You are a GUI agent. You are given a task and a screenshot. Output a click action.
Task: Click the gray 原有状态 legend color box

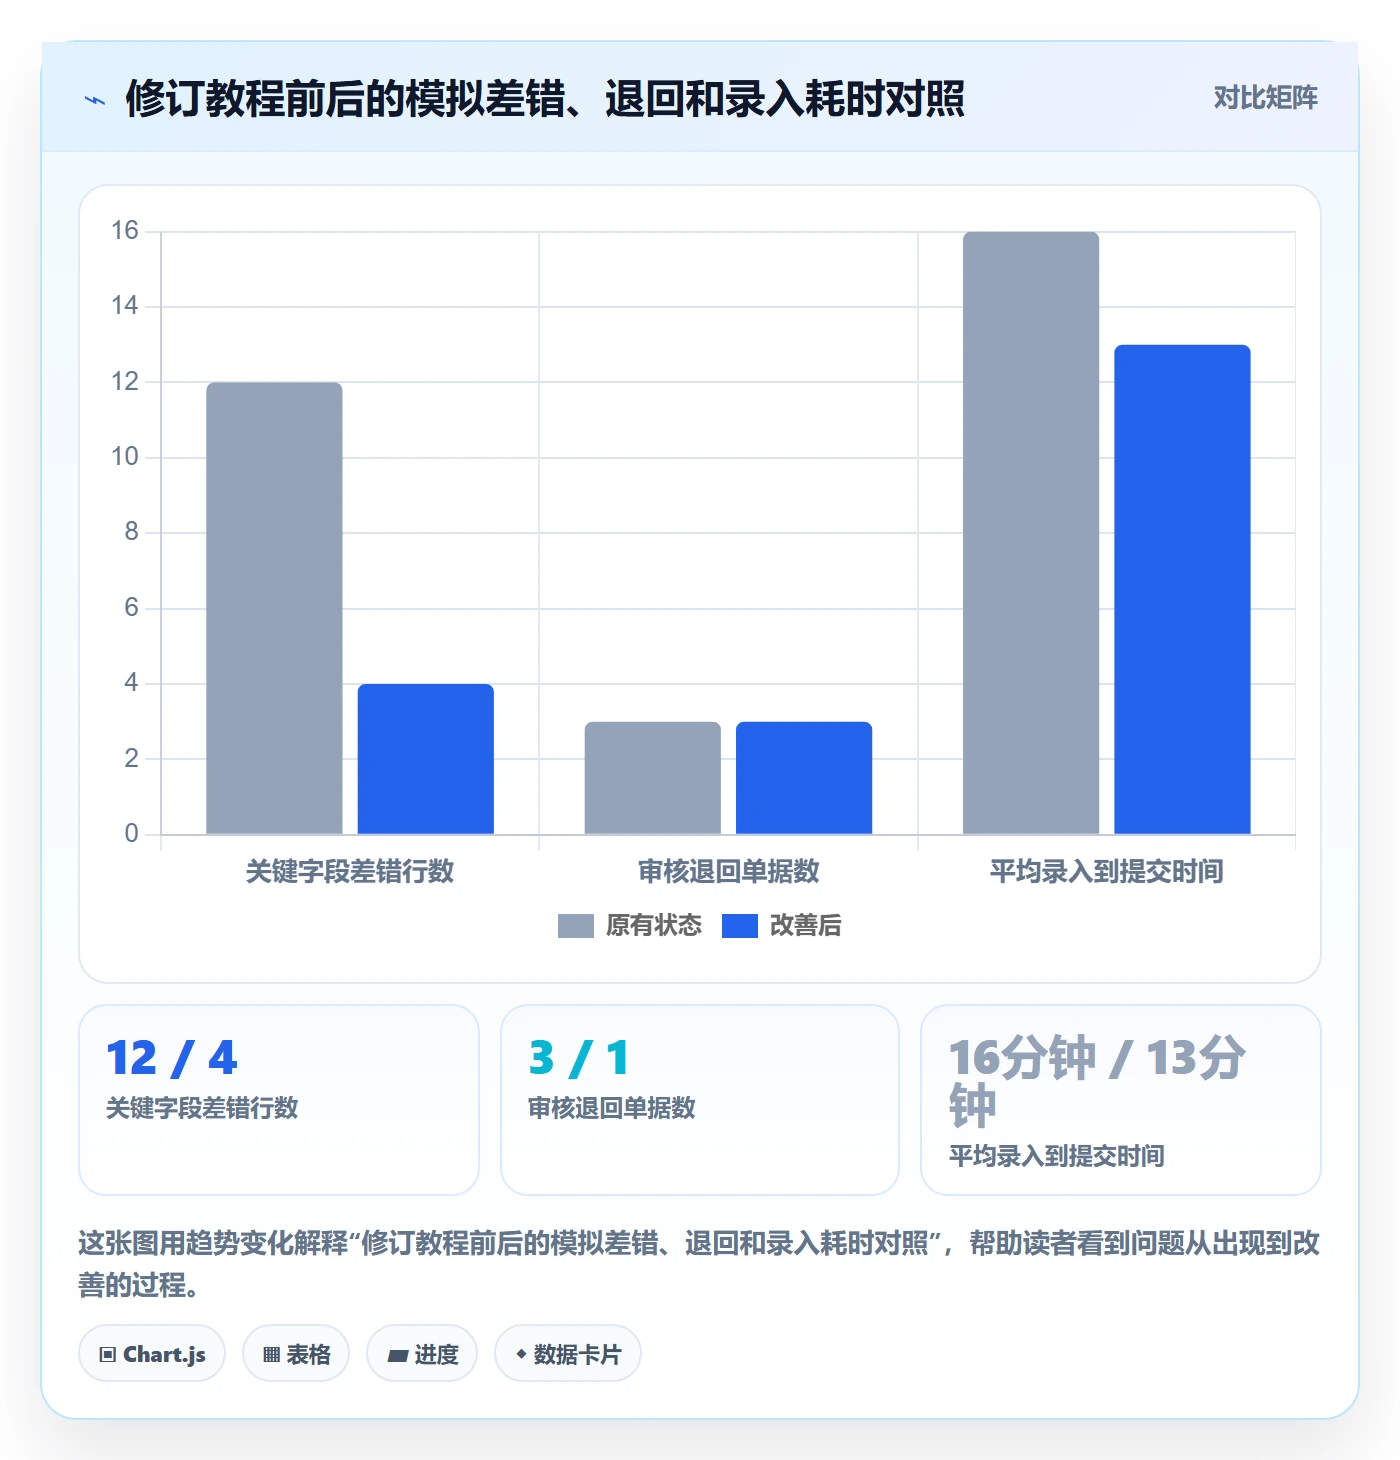(x=576, y=926)
